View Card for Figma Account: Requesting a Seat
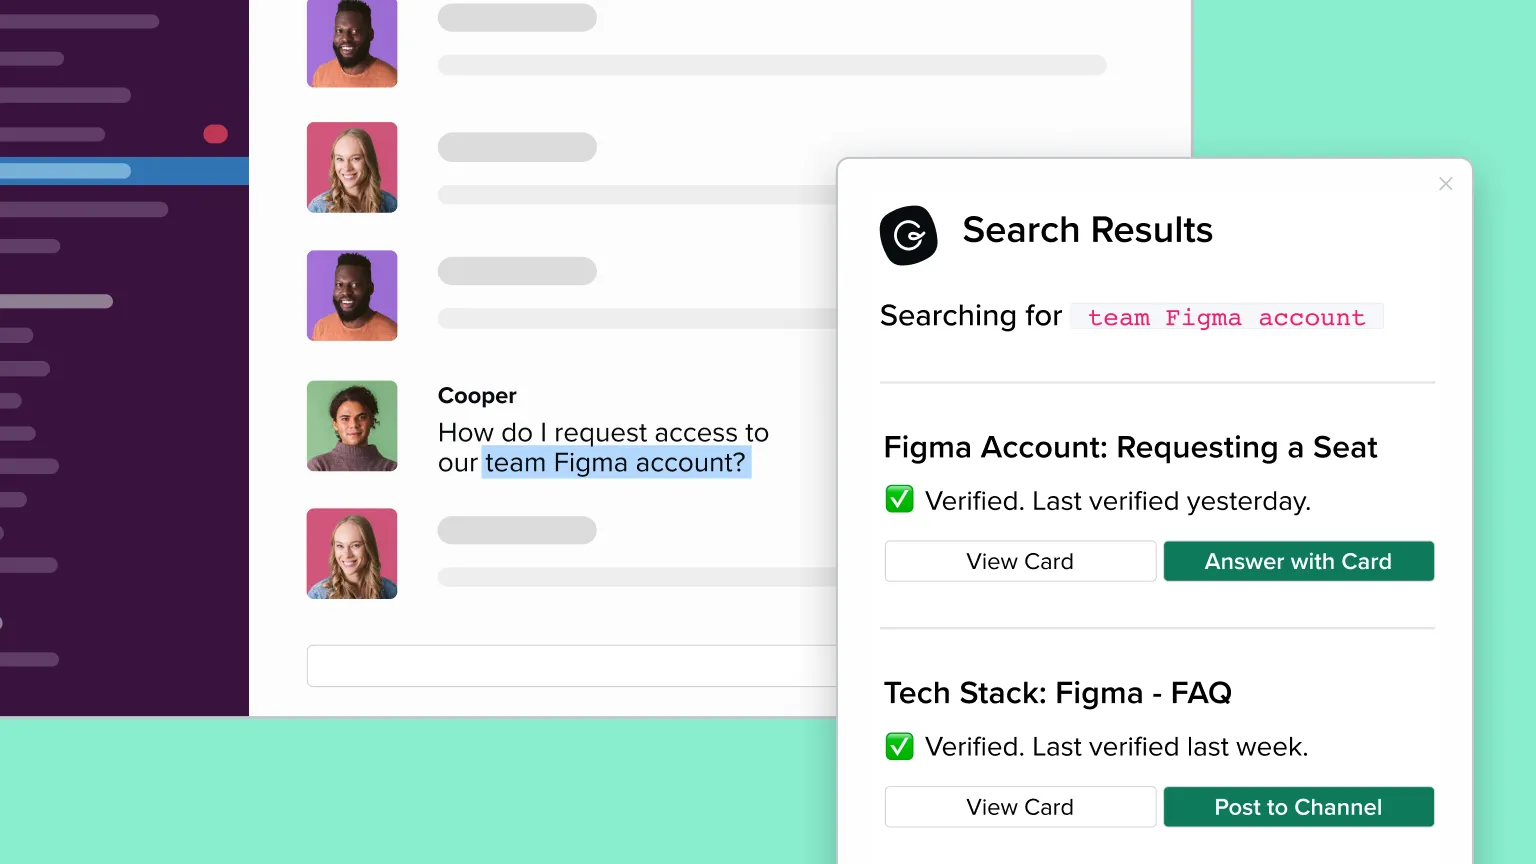 [x=1019, y=561]
